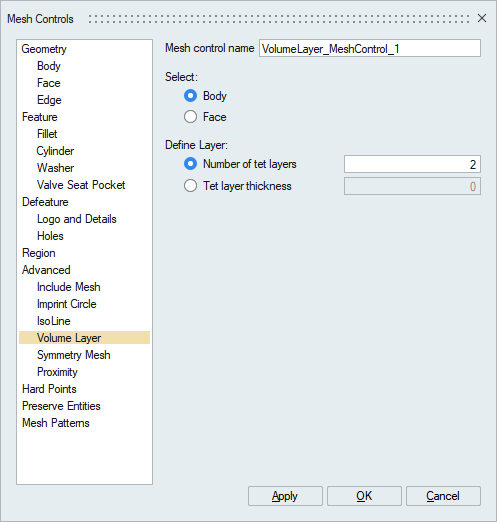
Task: Select Number of tet layers option
Action: coord(190,164)
